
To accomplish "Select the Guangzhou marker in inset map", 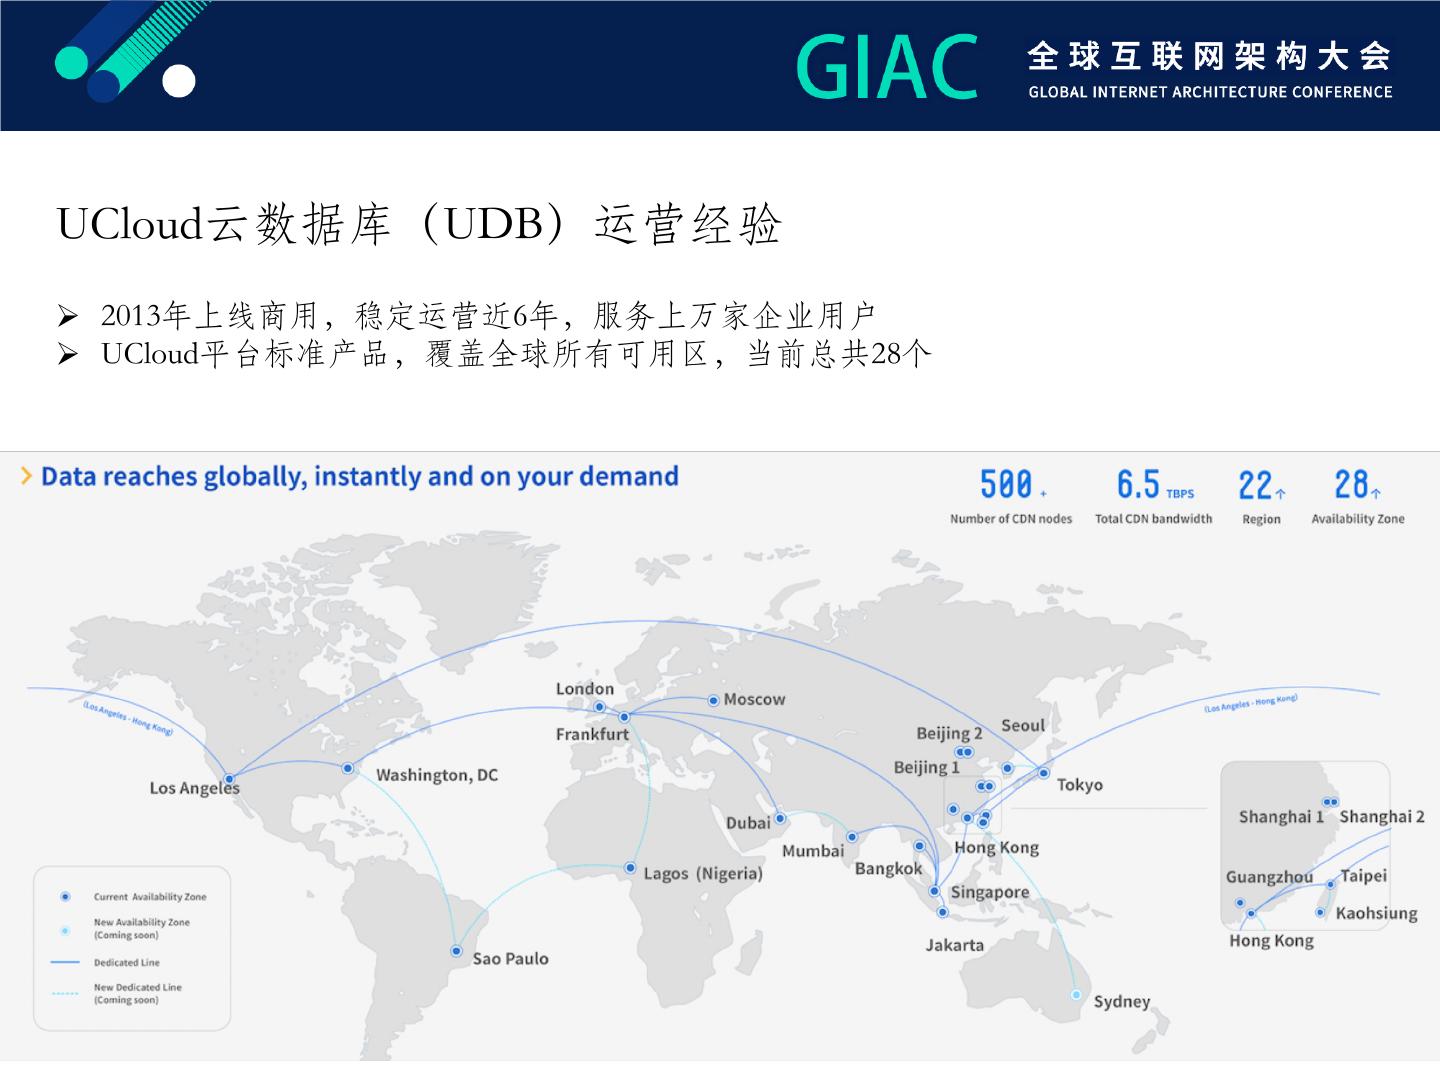I will 1240,902.
